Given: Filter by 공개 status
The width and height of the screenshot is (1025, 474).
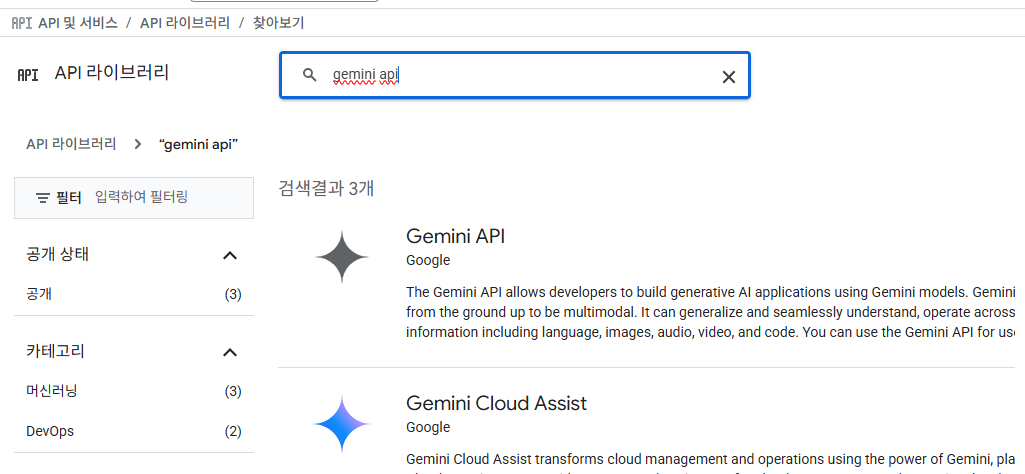Looking at the screenshot, I should tap(39, 294).
